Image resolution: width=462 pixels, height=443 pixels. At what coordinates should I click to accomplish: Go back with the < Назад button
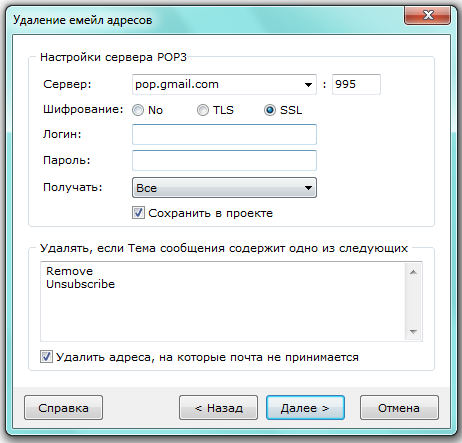click(x=218, y=408)
